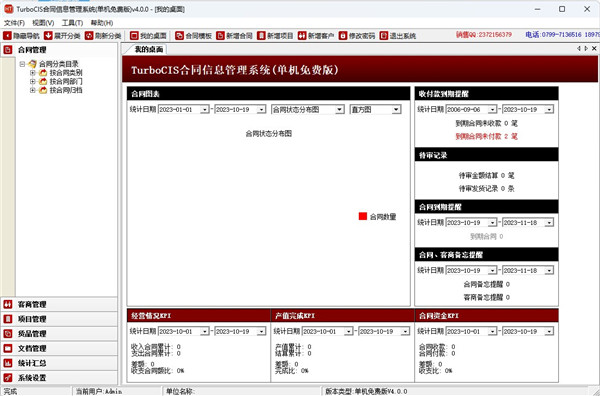Open 合同图表 end date 2023-10-19 dropdown
The height and width of the screenshot is (396, 600).
261,110
